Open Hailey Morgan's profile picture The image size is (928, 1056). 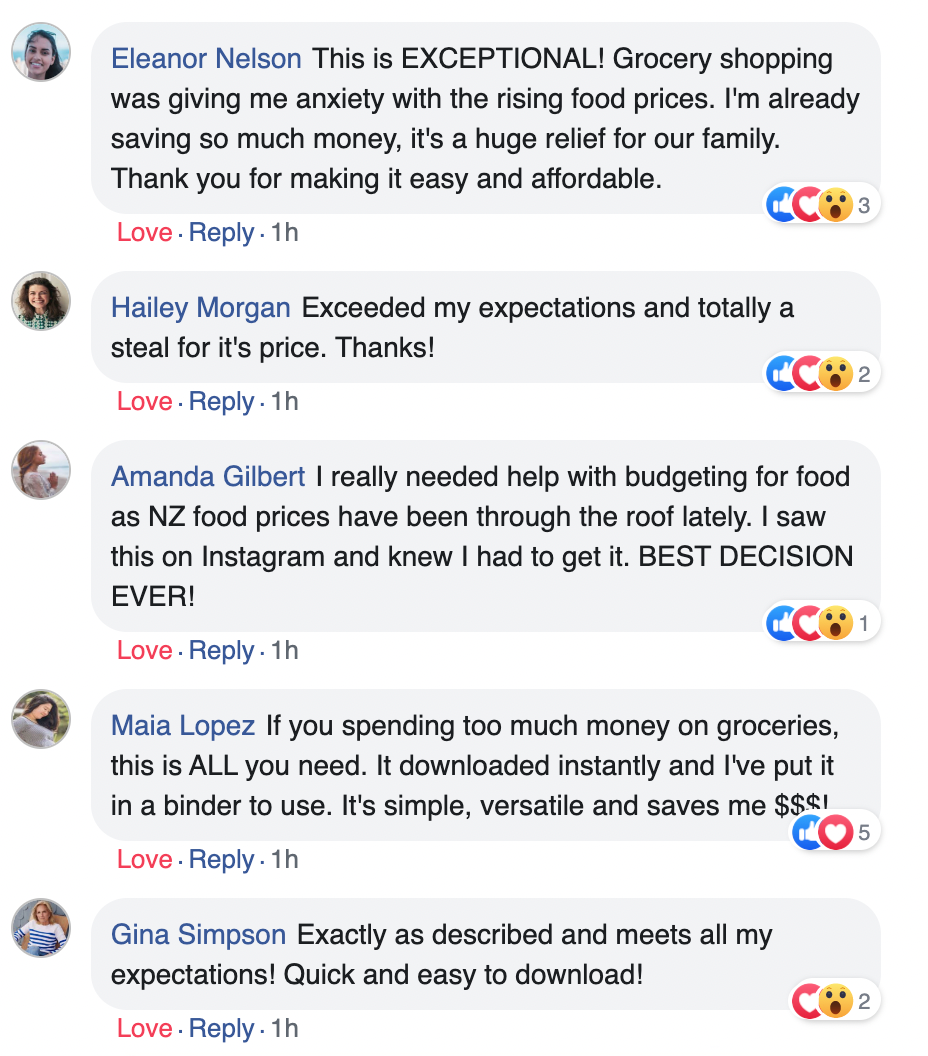(x=41, y=301)
